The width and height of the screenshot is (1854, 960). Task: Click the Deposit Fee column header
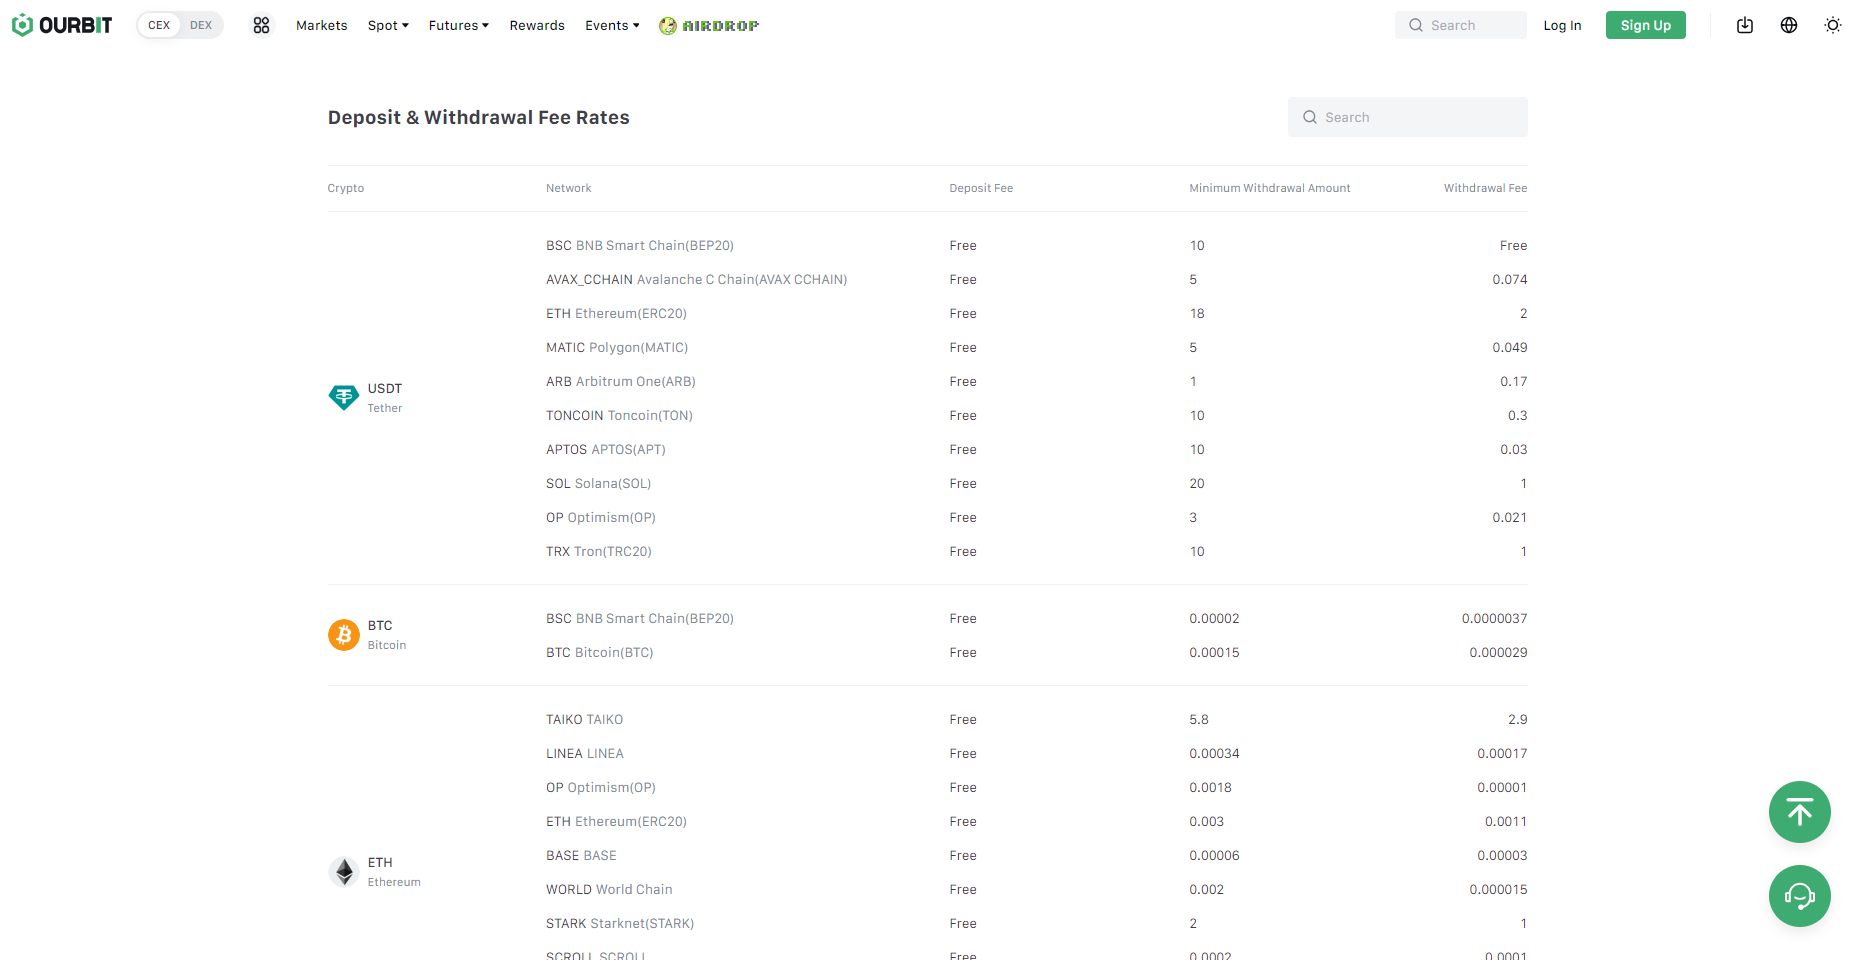tap(981, 188)
